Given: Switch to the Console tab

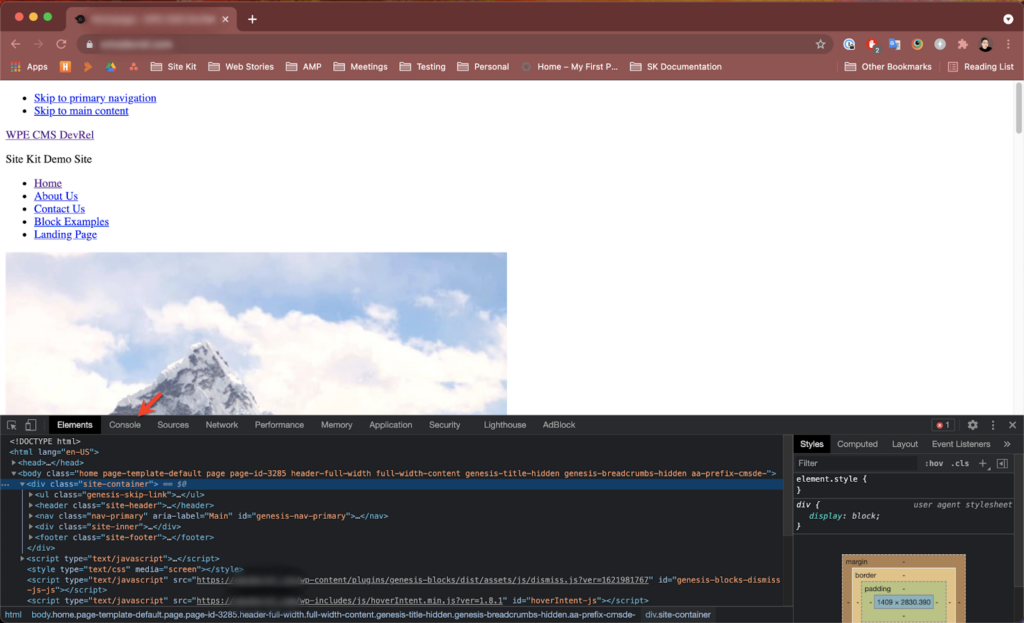Looking at the screenshot, I should 125,425.
